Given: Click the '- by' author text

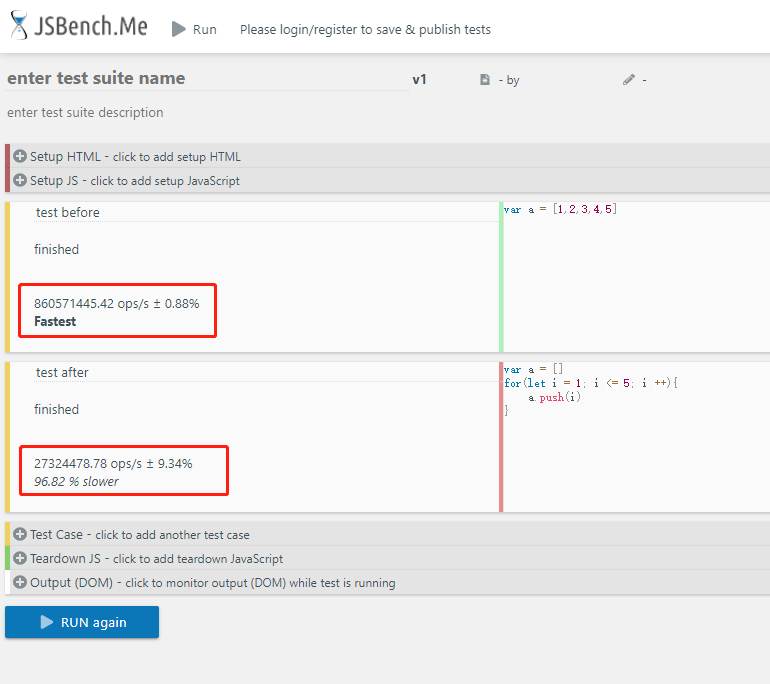Looking at the screenshot, I should point(509,80).
